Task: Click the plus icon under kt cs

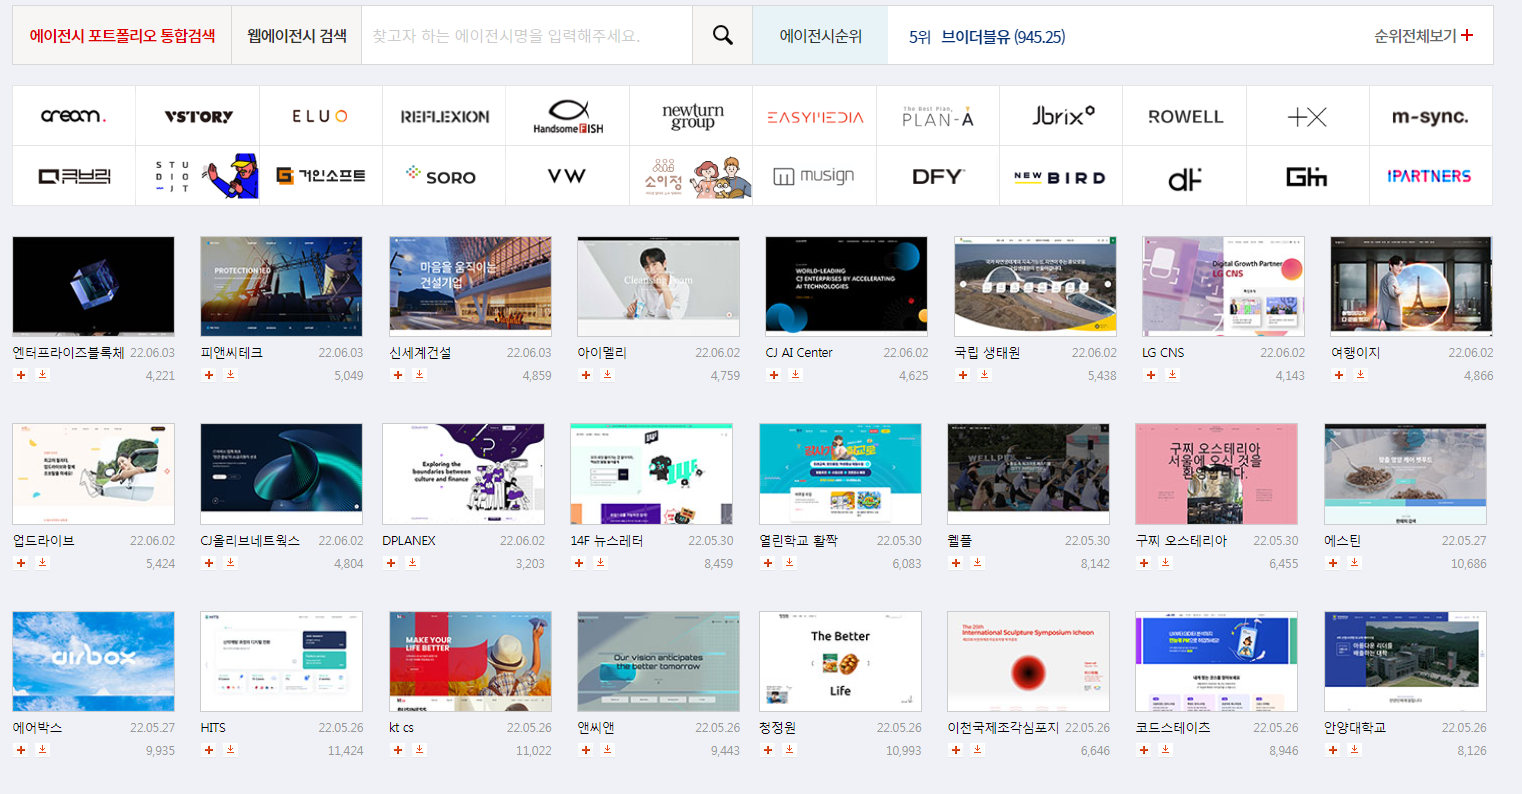Action: (x=398, y=750)
